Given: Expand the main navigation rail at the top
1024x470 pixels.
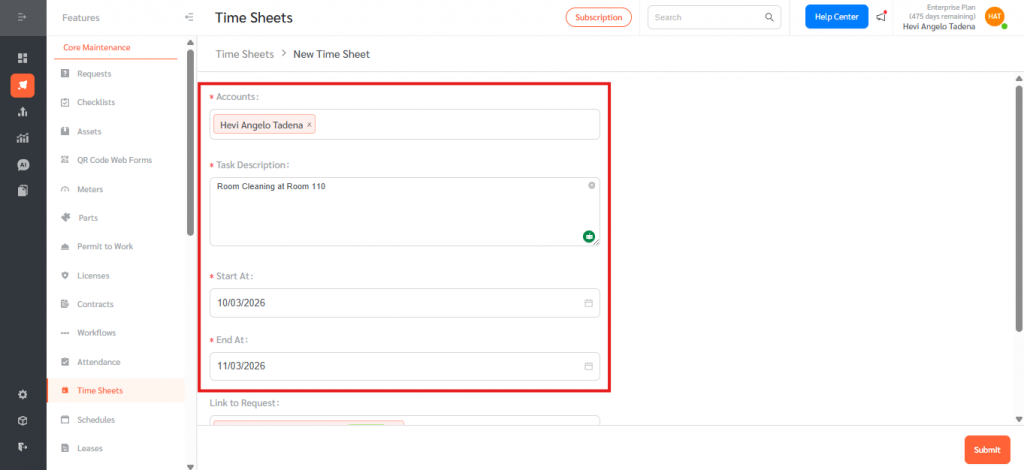Looking at the screenshot, I should click(x=22, y=17).
